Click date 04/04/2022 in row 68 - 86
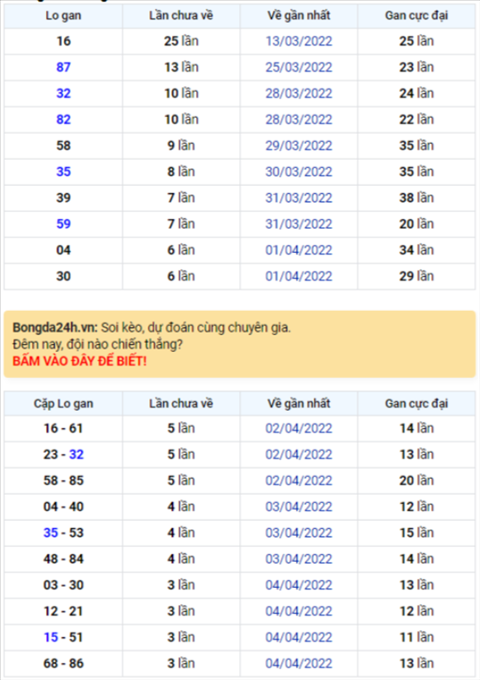The width and height of the screenshot is (480, 680). pos(299,664)
